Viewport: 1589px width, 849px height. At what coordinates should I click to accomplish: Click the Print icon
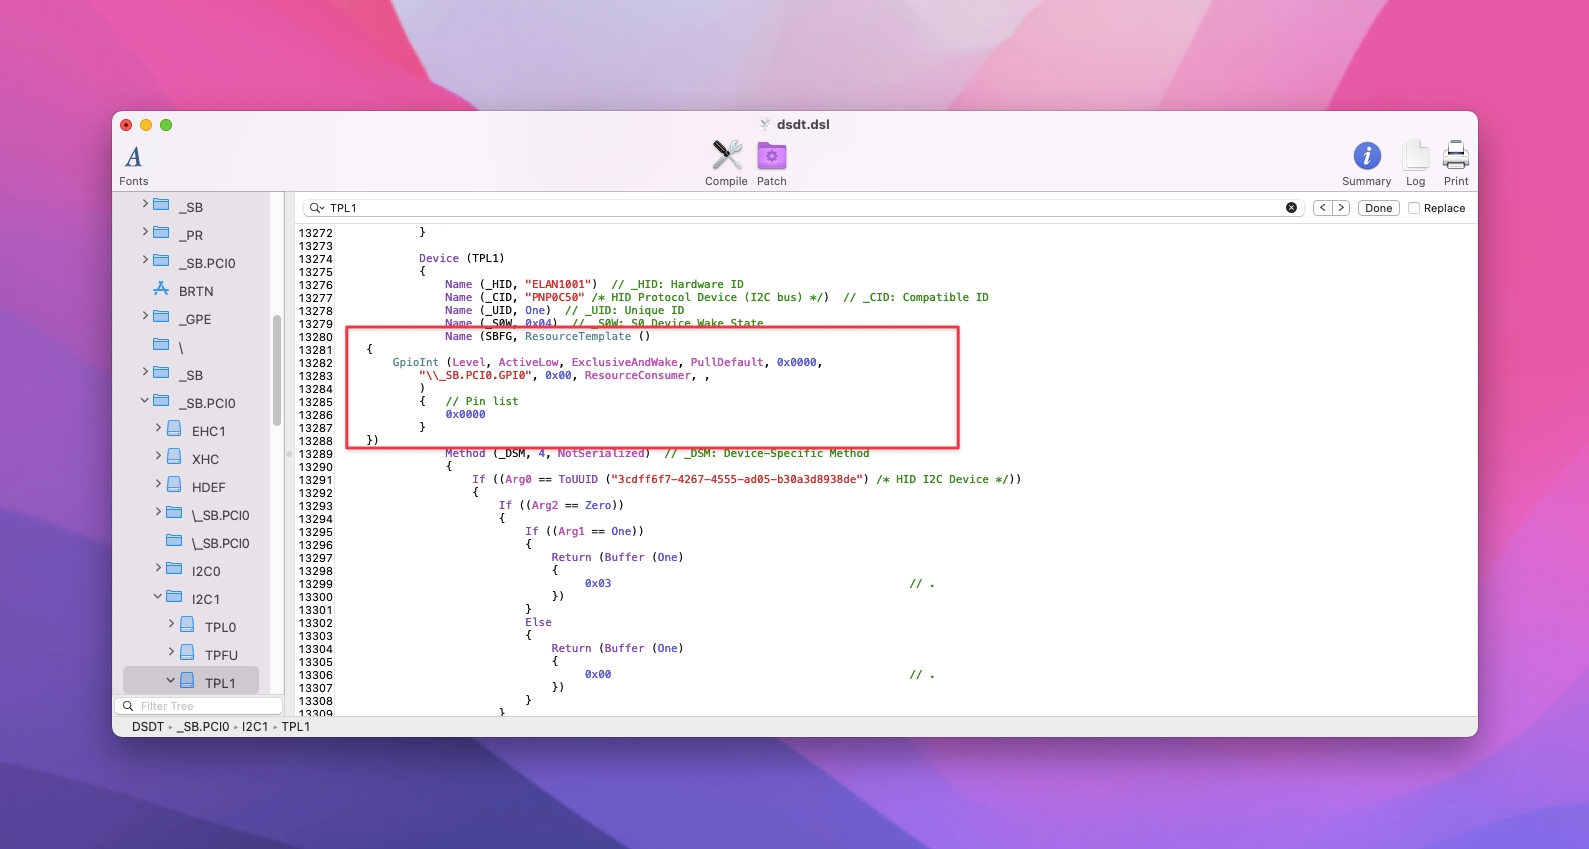(x=1455, y=156)
